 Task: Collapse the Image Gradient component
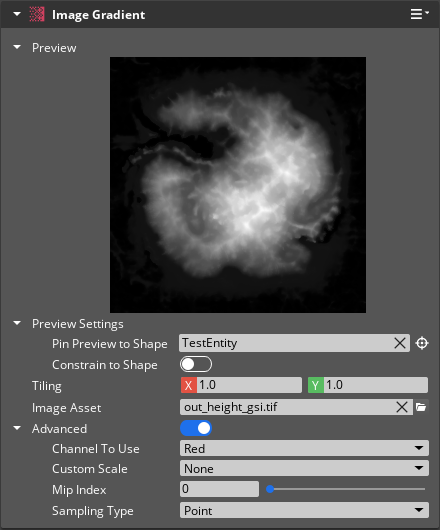pyautogui.click(x=17, y=14)
